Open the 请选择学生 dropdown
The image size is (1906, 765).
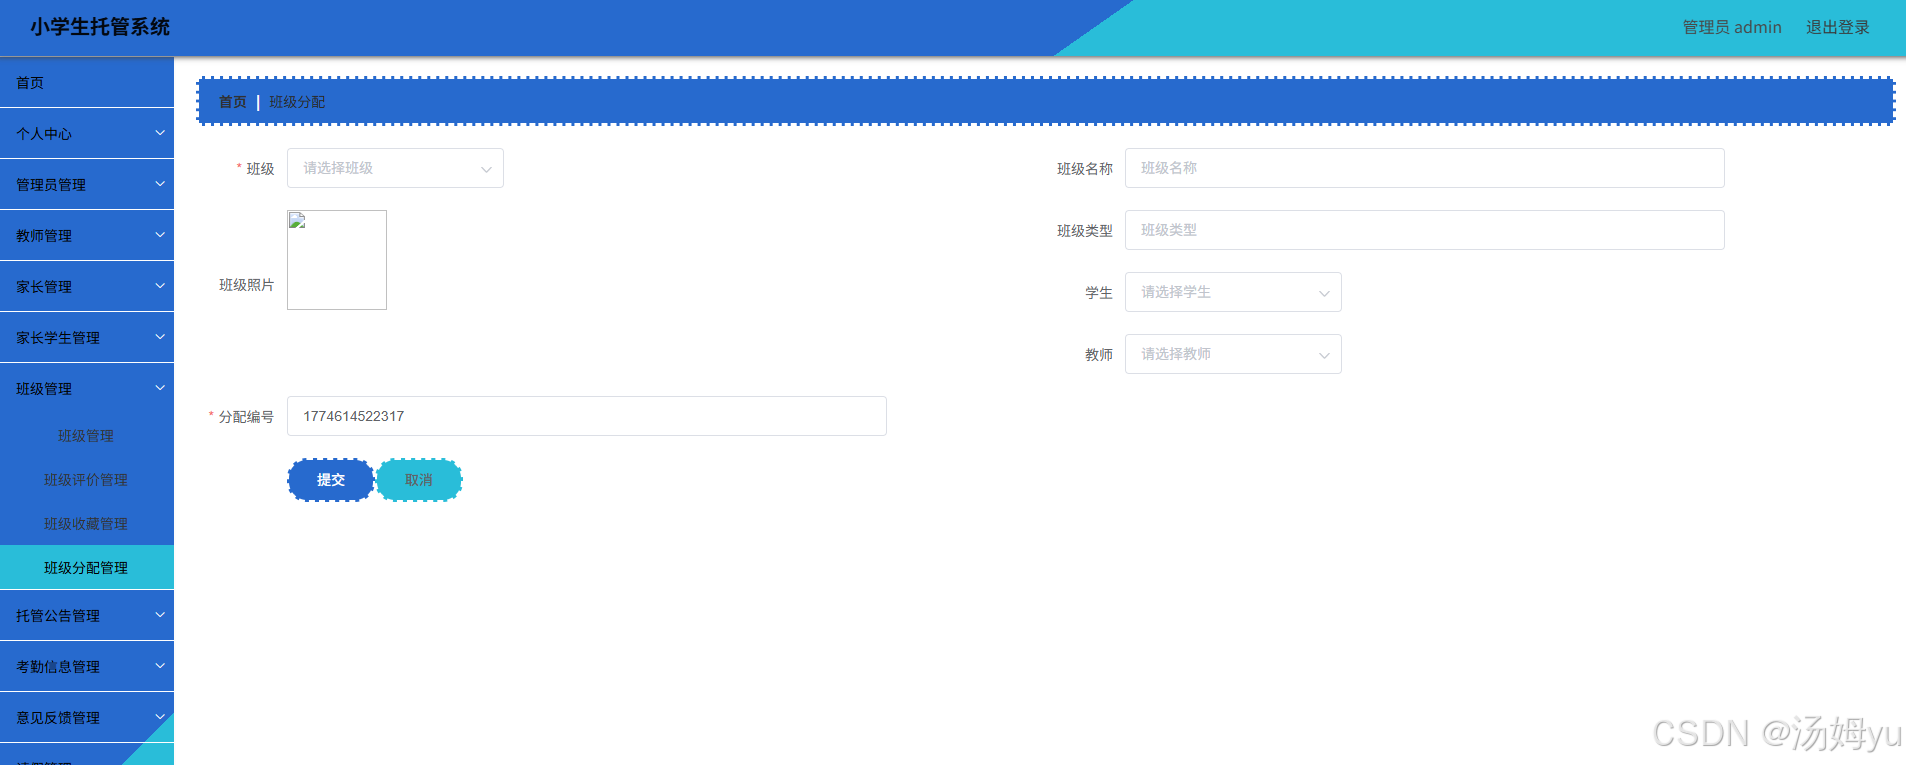tap(1233, 292)
